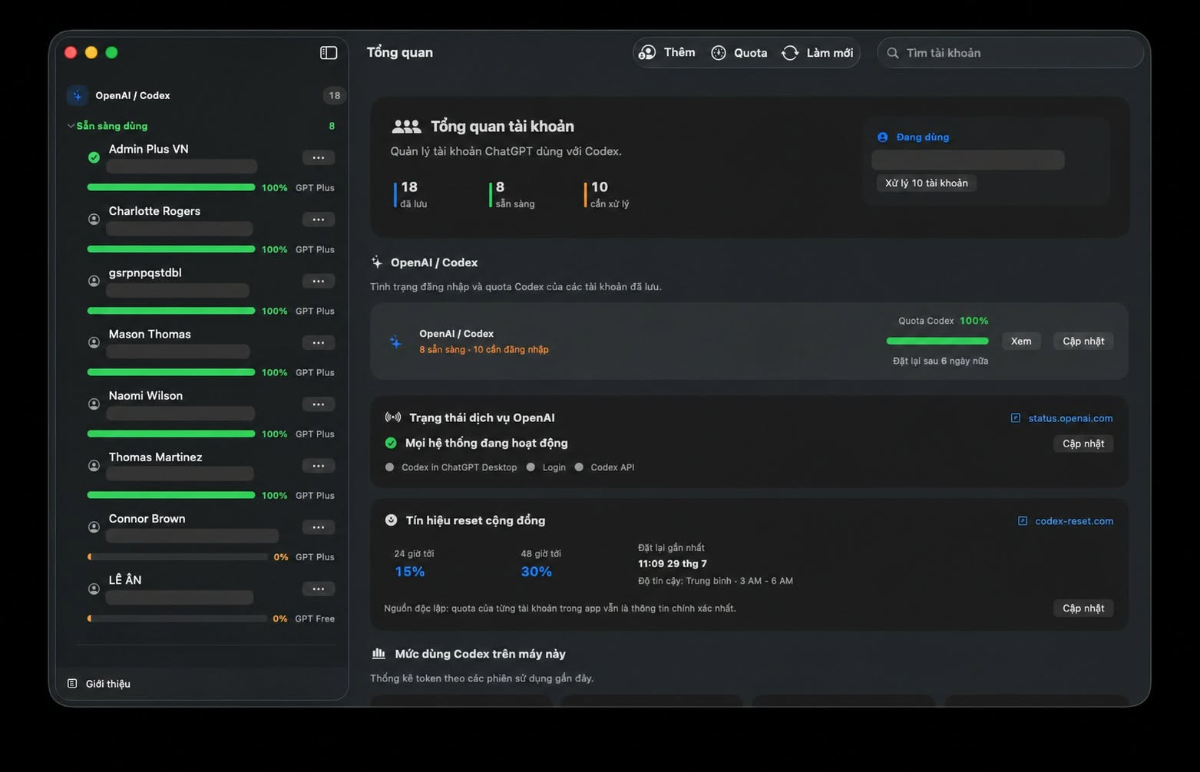The height and width of the screenshot is (772, 1200).
Task: Click the Làm mới toolbar button label
Action: click(x=830, y=53)
